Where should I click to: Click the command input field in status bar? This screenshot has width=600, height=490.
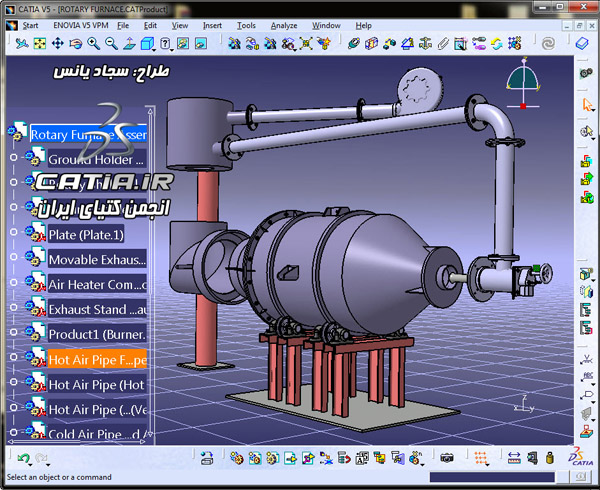492,477
